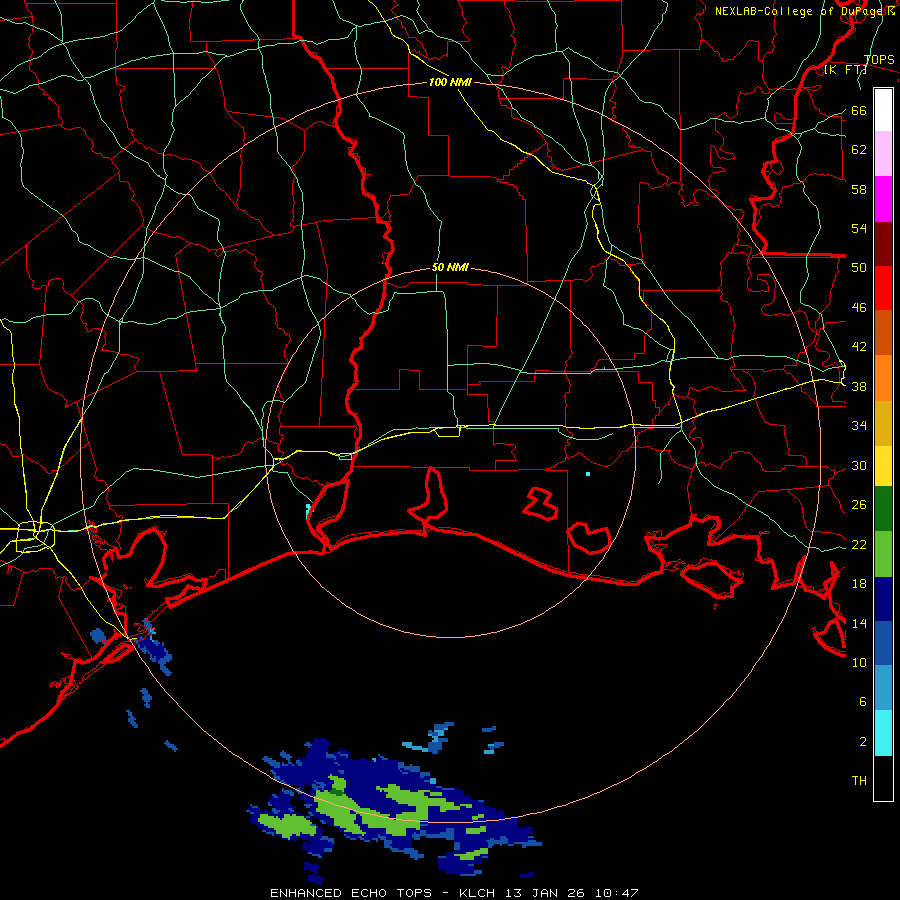Click the cyan band near the legend bottom
The width and height of the screenshot is (900, 900).
pos(883,733)
